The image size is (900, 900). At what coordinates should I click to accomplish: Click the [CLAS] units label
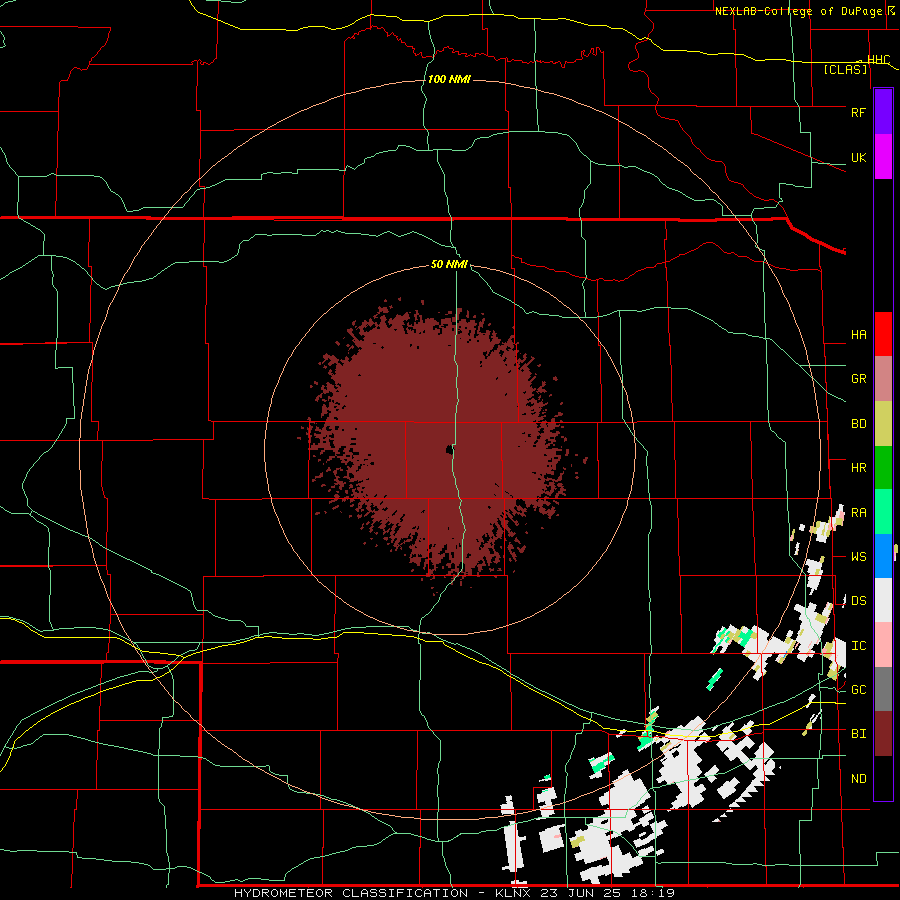pos(845,70)
